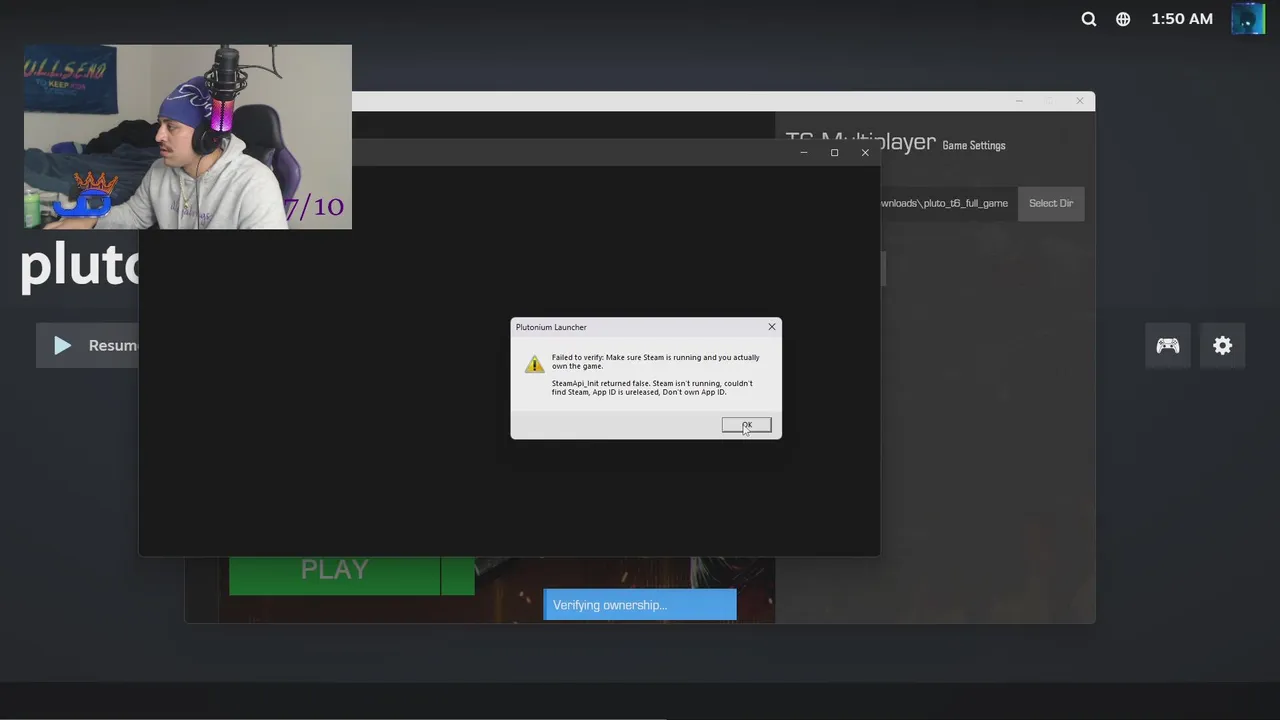Close the white-titled background window
This screenshot has height=720, width=1280.
1080,101
